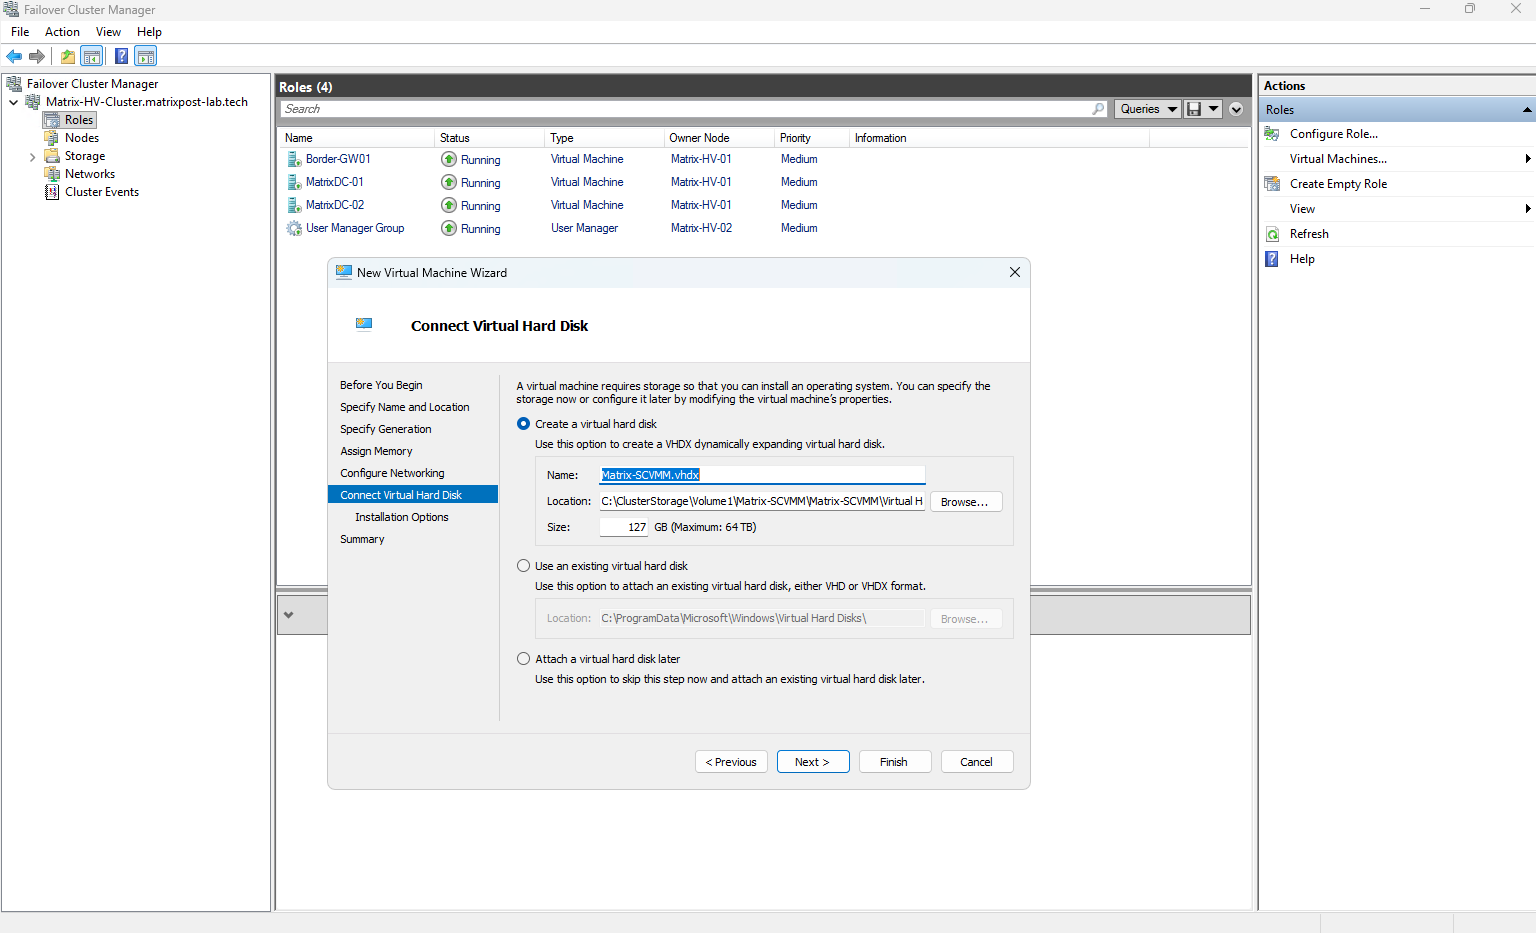Click the Configure Role icon in Actions
The width and height of the screenshot is (1536, 933).
[1272, 134]
